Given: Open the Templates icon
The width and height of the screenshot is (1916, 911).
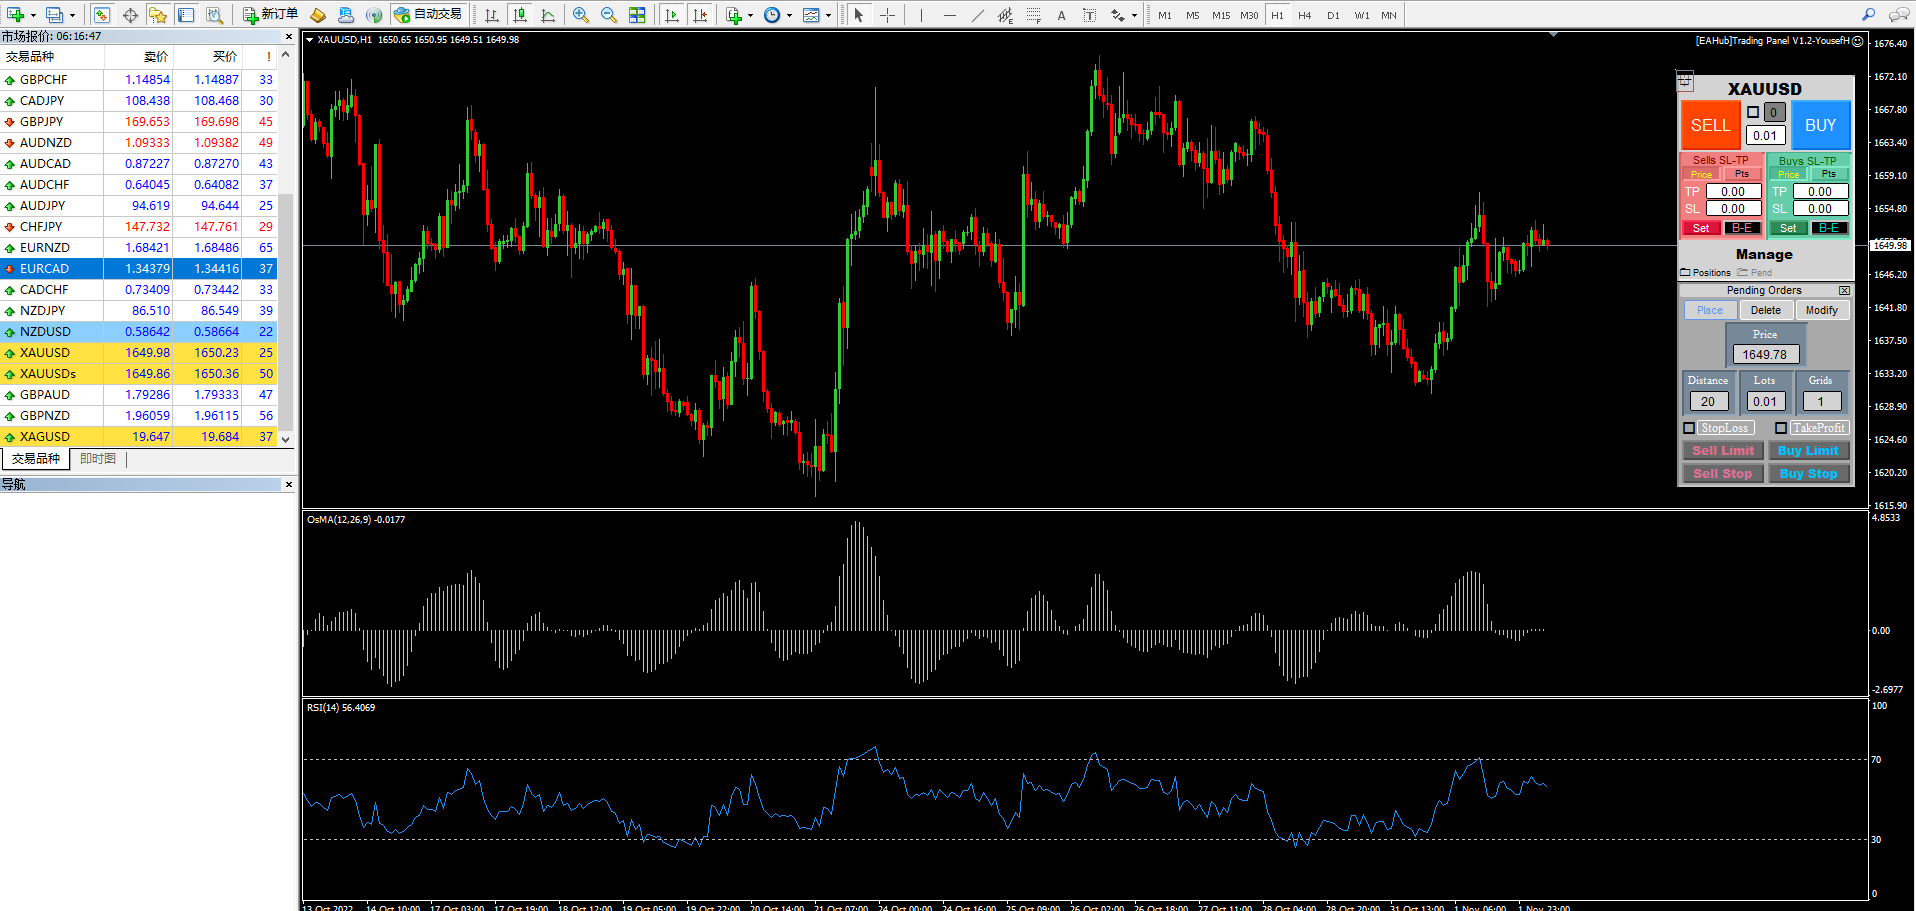Looking at the screenshot, I should click(811, 15).
